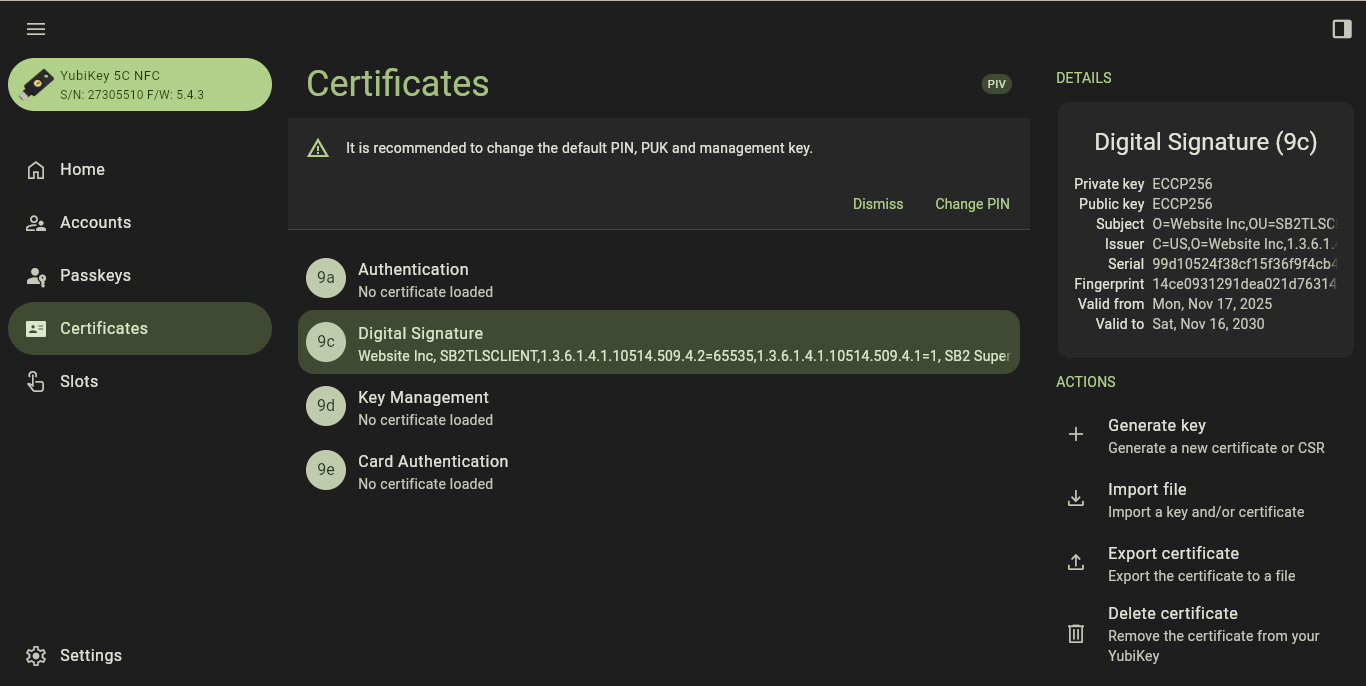
Task: Click the YubiKey 5C NFC device card
Action: [140, 85]
